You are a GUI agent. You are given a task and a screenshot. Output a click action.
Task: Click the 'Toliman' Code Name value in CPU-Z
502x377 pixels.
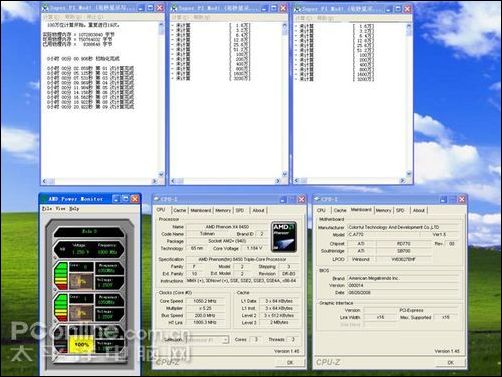(x=207, y=234)
